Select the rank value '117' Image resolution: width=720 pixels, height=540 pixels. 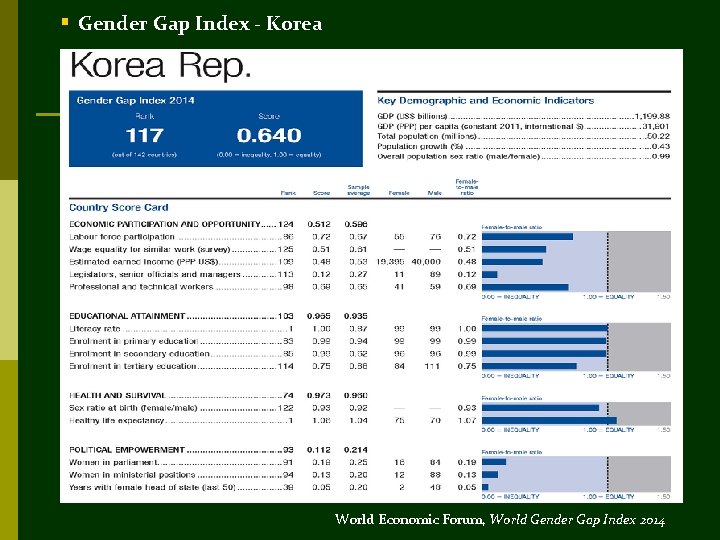144,135
